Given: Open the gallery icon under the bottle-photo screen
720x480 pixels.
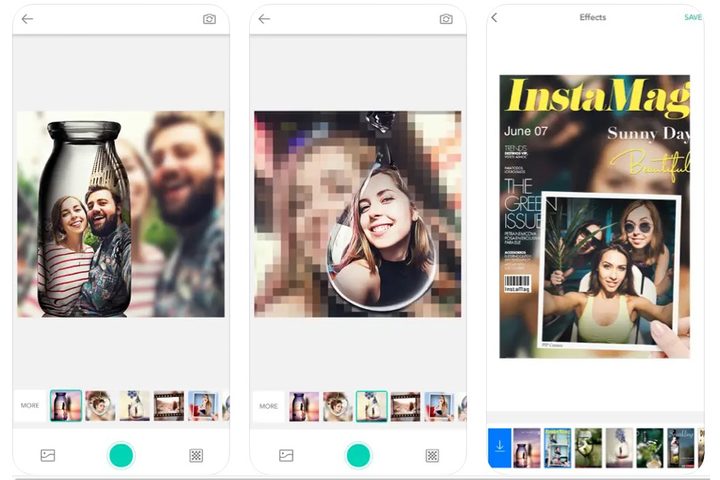Looking at the screenshot, I should (48, 455).
